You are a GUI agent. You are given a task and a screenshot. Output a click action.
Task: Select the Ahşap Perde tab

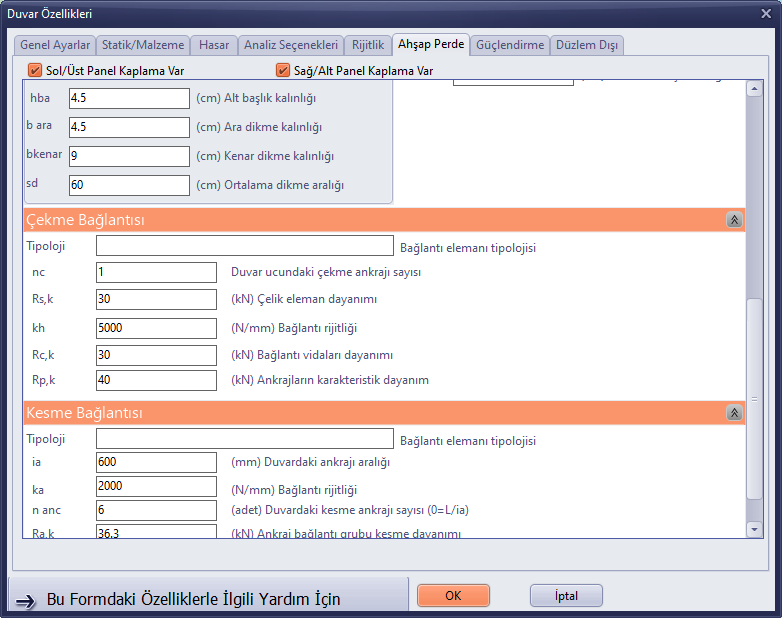(431, 44)
